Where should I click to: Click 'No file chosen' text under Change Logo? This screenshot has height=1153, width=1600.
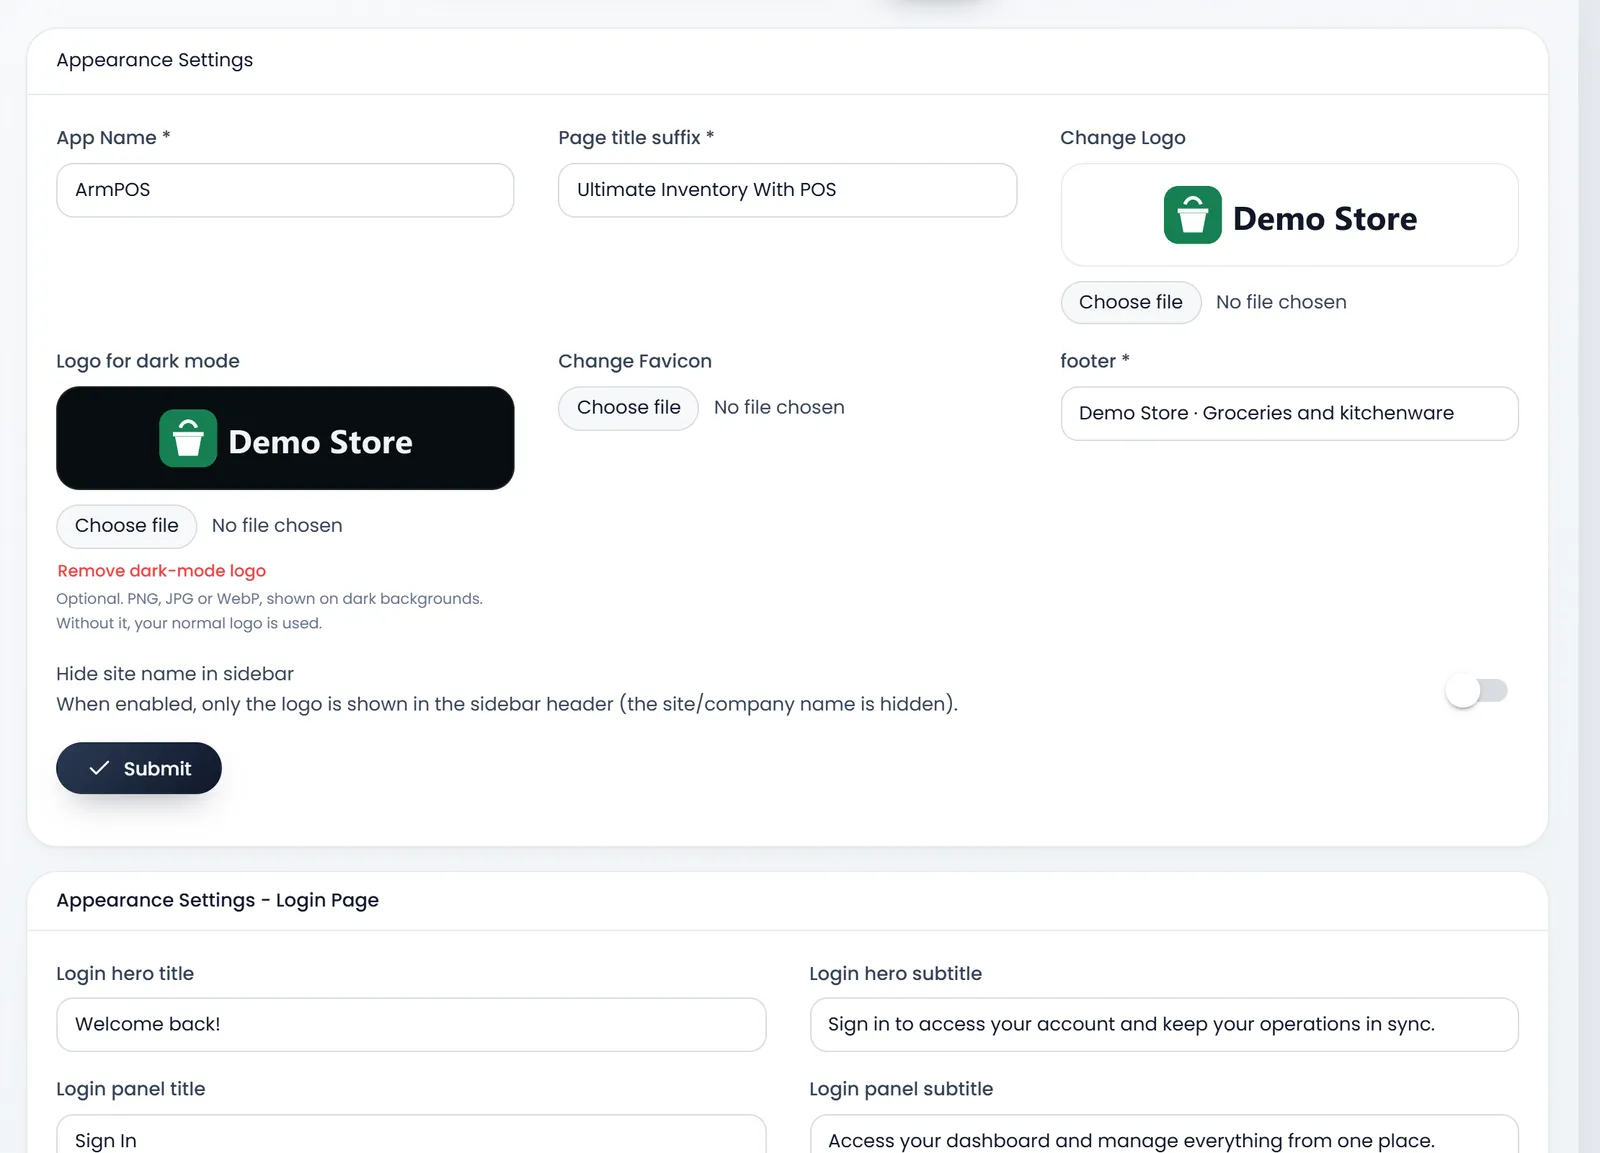coord(1281,302)
